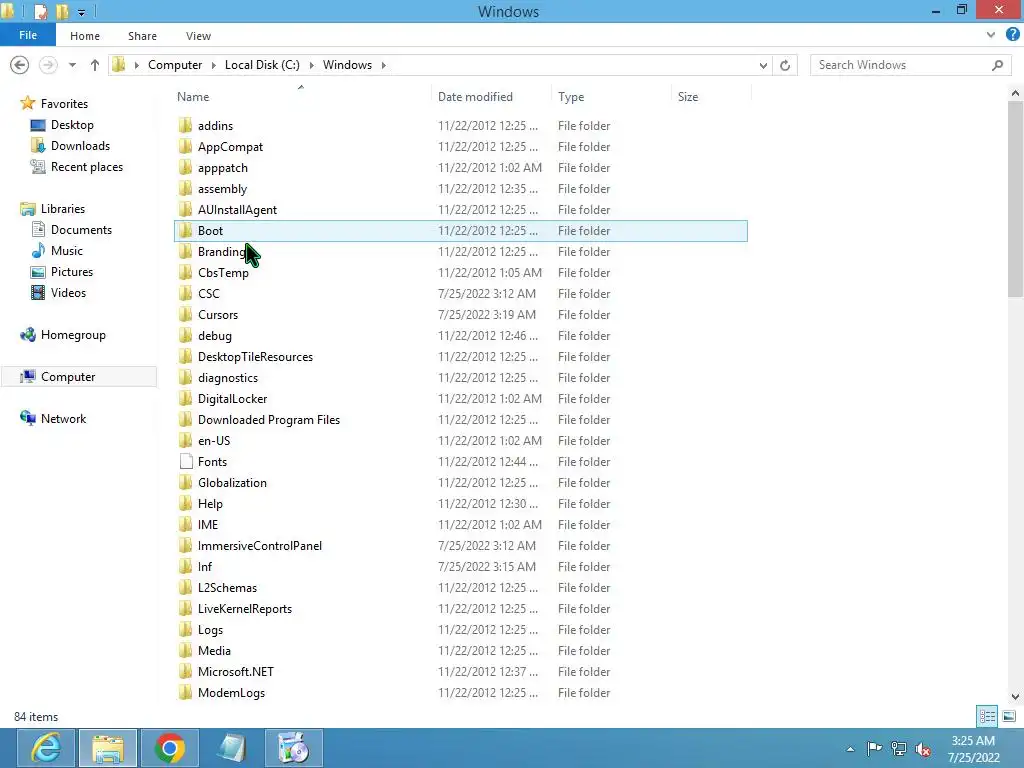Open the Pictures library

click(x=72, y=272)
